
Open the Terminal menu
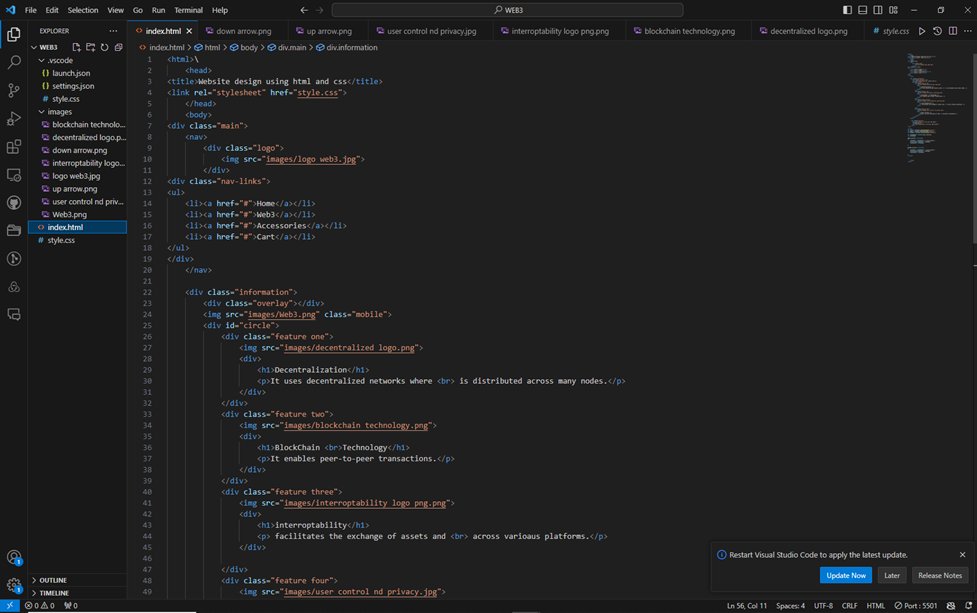(x=188, y=10)
